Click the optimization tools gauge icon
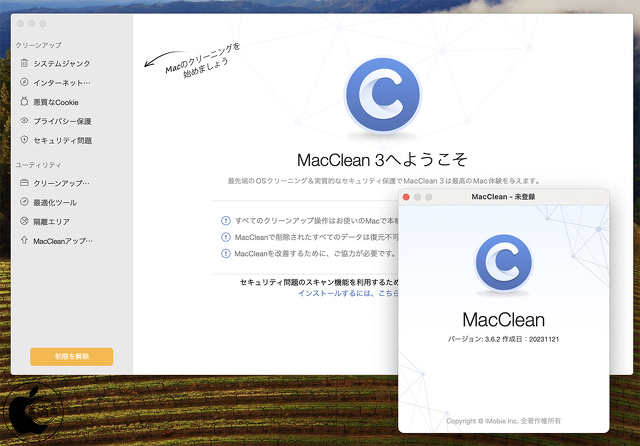This screenshot has height=446, width=640. coord(24,202)
